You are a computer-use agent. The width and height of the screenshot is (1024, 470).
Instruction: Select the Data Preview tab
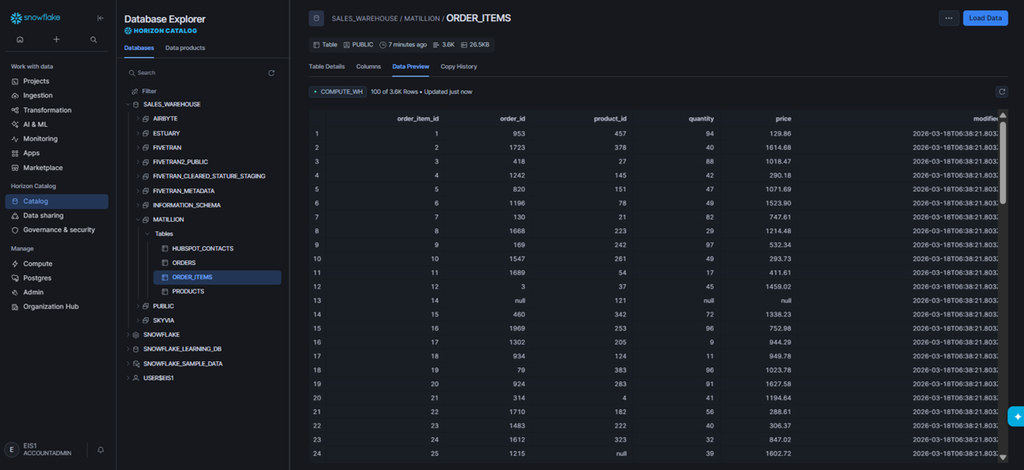pyautogui.click(x=411, y=67)
